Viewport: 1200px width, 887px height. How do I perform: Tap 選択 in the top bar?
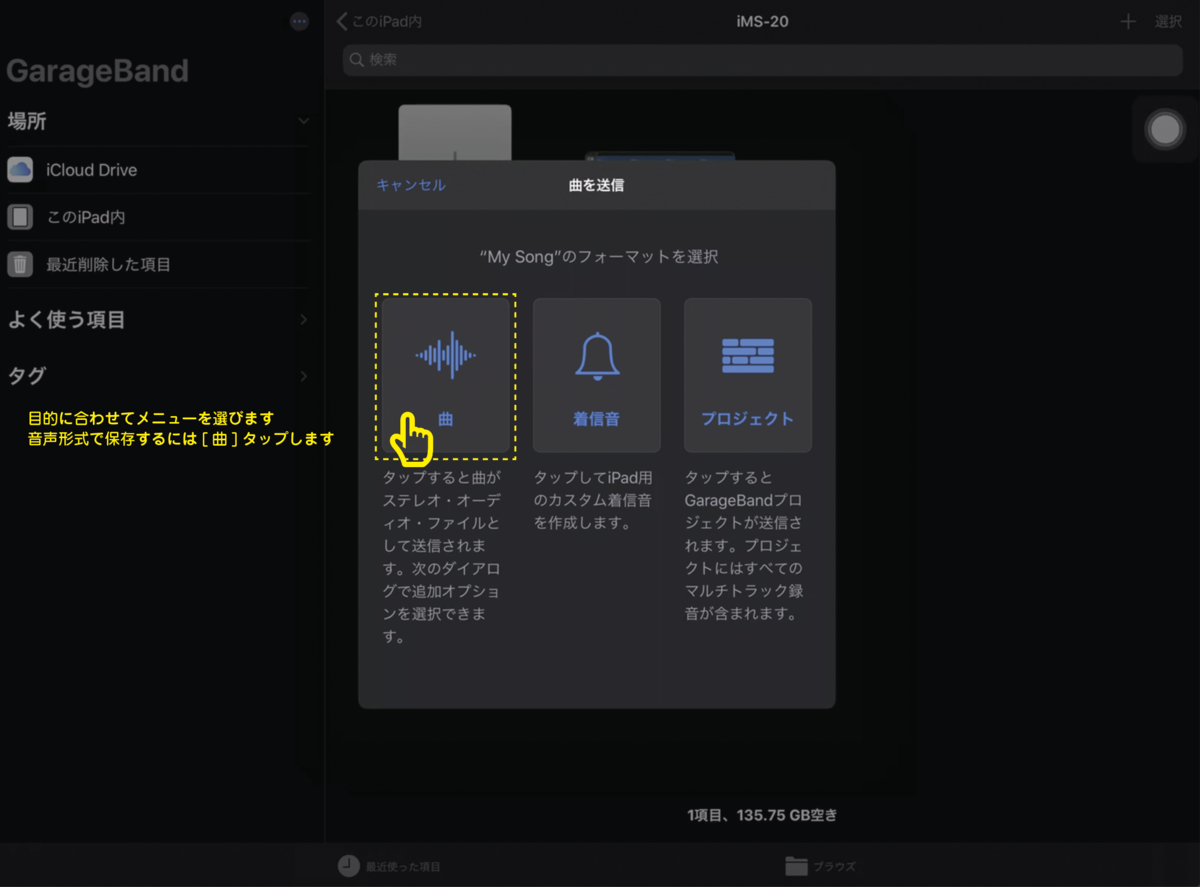coord(1168,21)
